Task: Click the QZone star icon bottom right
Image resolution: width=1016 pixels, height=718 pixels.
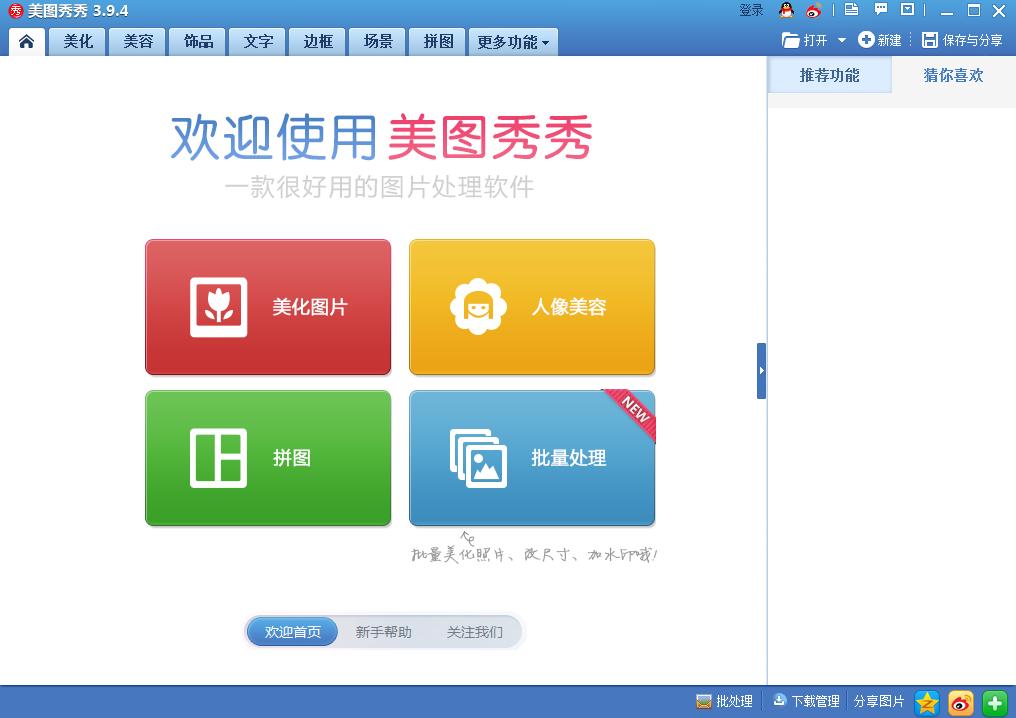Action: click(x=926, y=702)
